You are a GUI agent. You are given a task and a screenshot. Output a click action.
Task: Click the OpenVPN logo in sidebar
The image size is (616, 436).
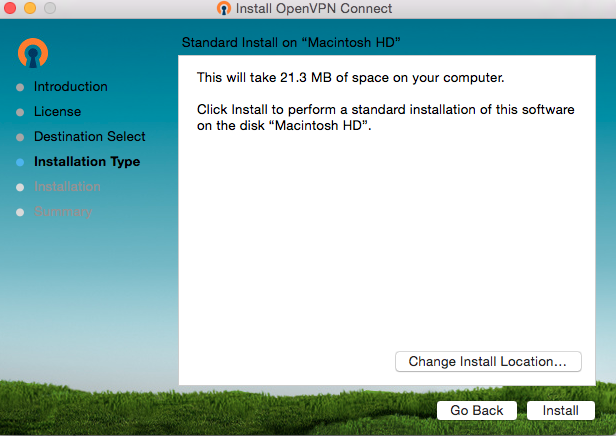(x=33, y=53)
